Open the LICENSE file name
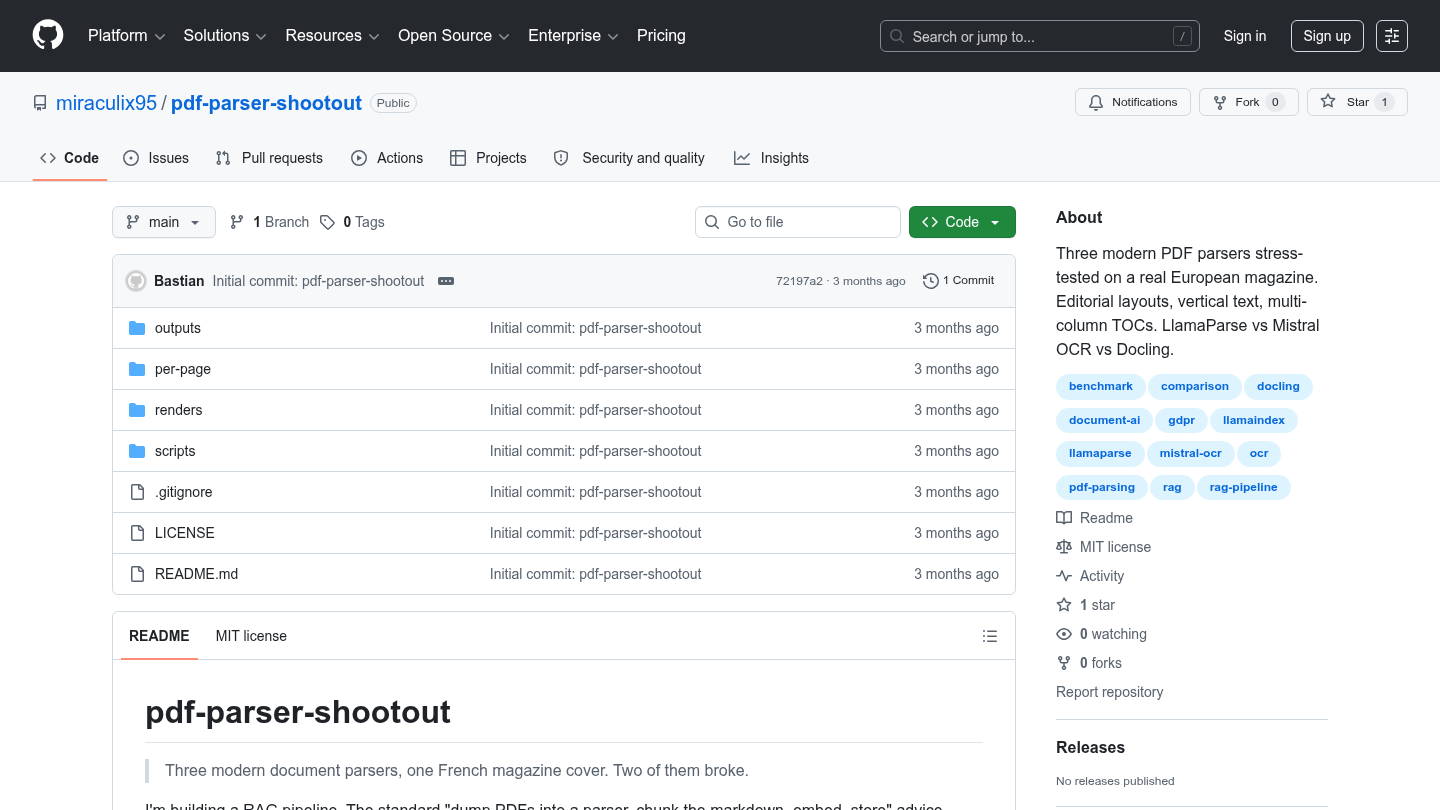Image resolution: width=1440 pixels, height=810 pixels. [x=184, y=533]
